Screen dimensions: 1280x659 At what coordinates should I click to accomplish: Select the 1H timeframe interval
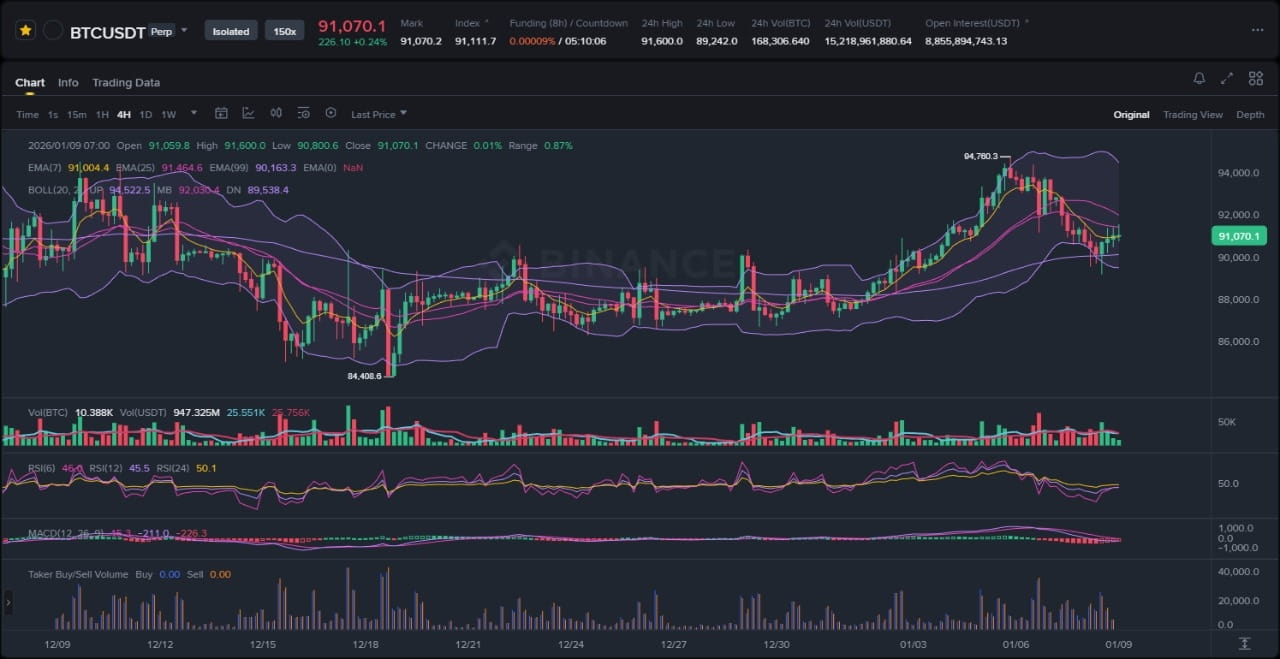tap(102, 115)
